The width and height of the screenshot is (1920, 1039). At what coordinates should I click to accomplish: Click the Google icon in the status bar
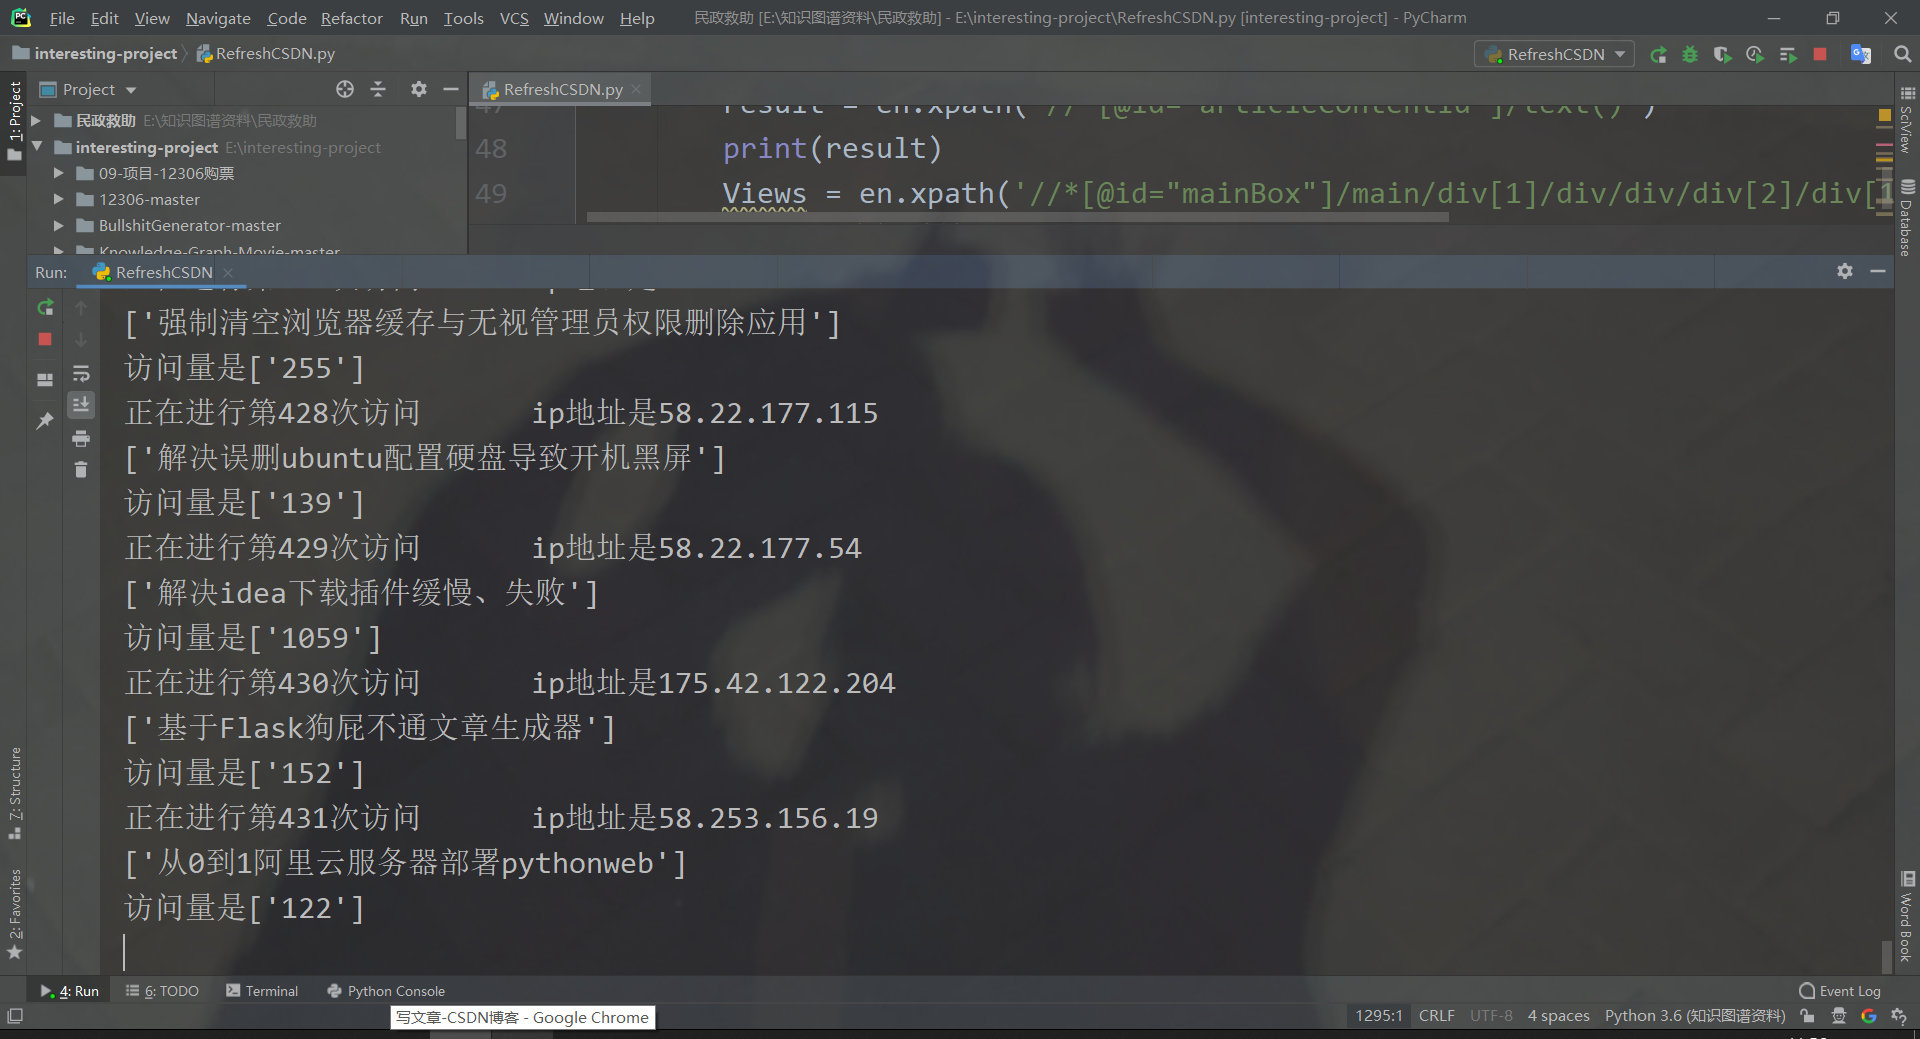1869,1016
